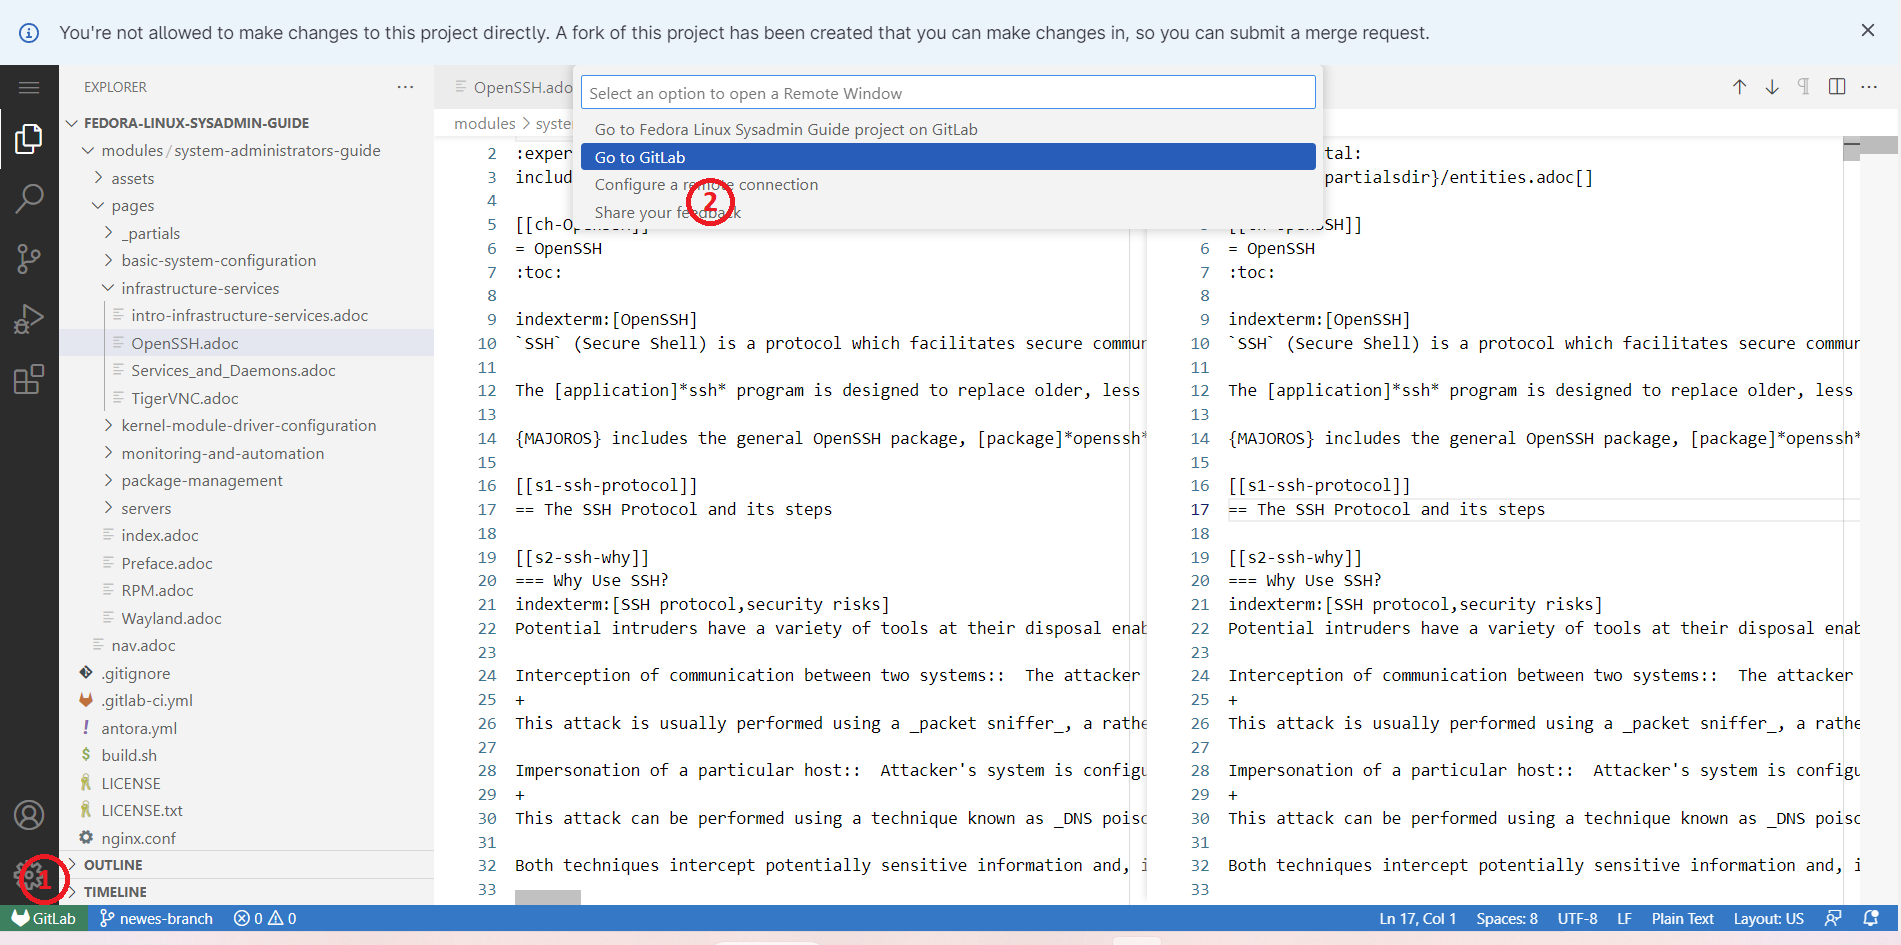Open nav.adoc file

coord(246,645)
